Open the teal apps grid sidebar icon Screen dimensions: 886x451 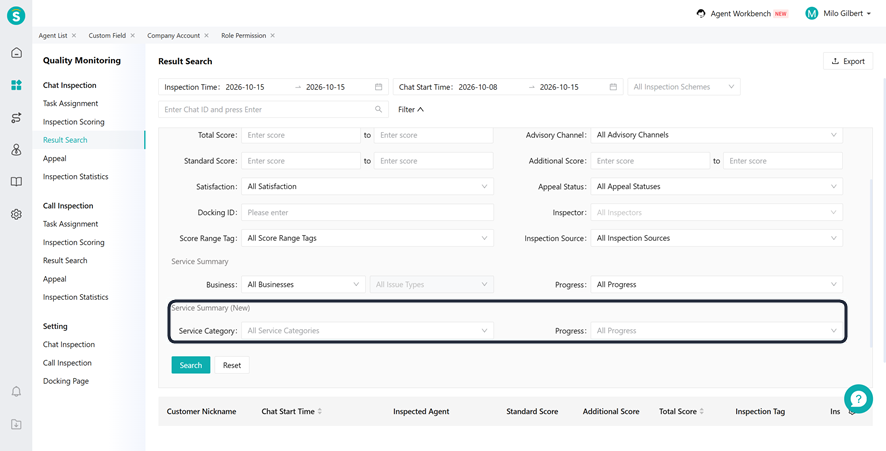16,85
